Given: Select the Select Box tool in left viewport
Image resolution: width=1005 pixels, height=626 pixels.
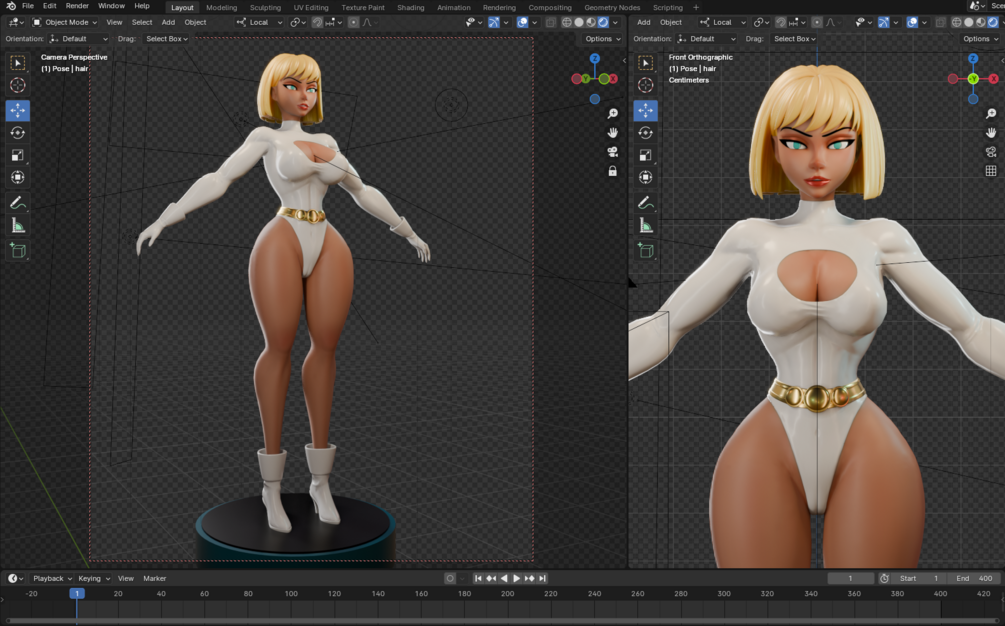Looking at the screenshot, I should 17,63.
